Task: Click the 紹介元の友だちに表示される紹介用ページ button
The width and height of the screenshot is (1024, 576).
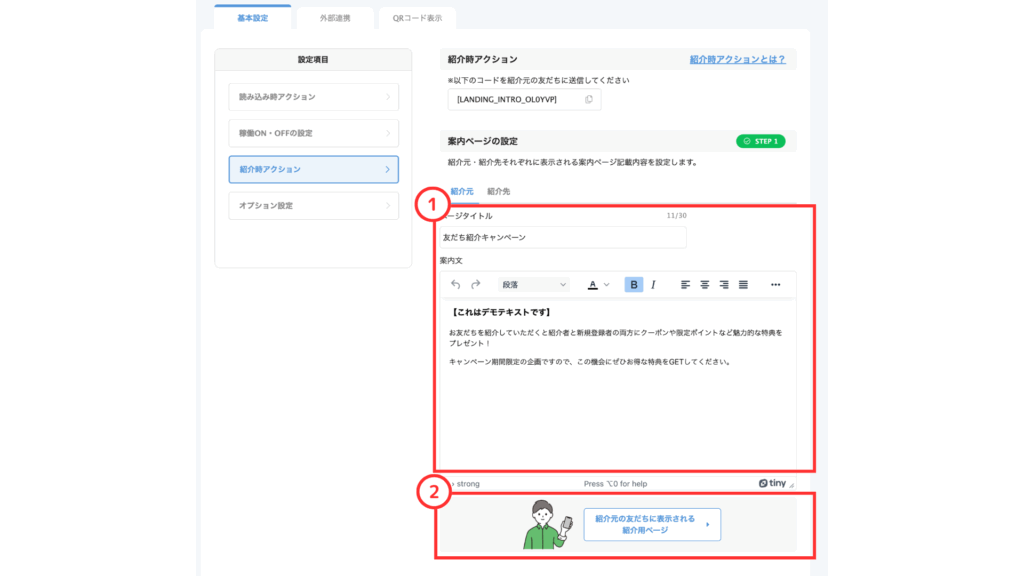Action: pos(652,525)
